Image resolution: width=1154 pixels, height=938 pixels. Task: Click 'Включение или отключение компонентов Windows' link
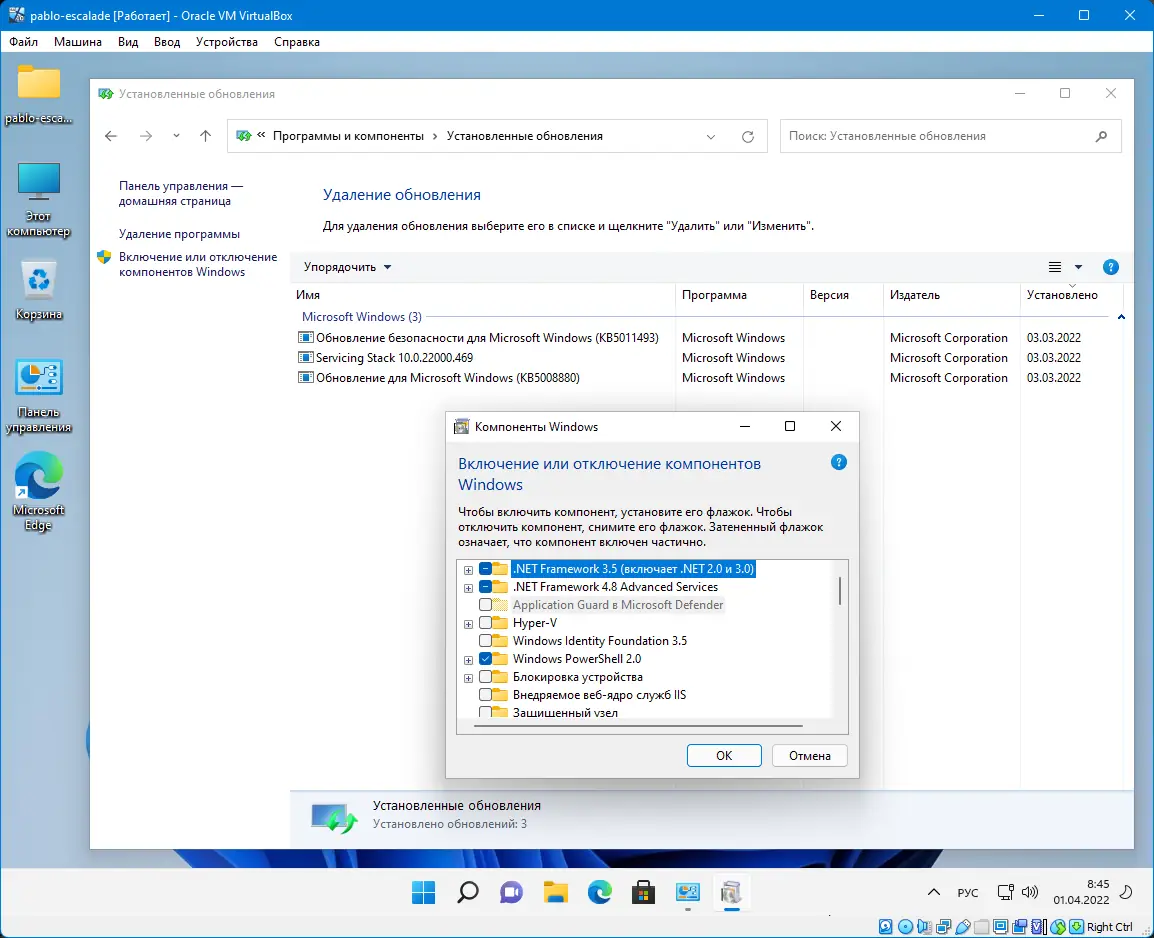198,264
